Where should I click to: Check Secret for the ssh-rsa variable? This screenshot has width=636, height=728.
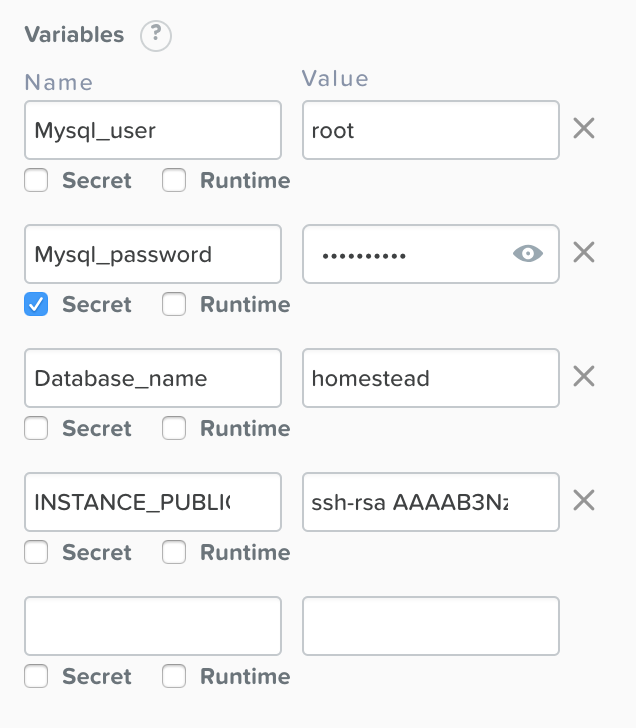click(36, 552)
